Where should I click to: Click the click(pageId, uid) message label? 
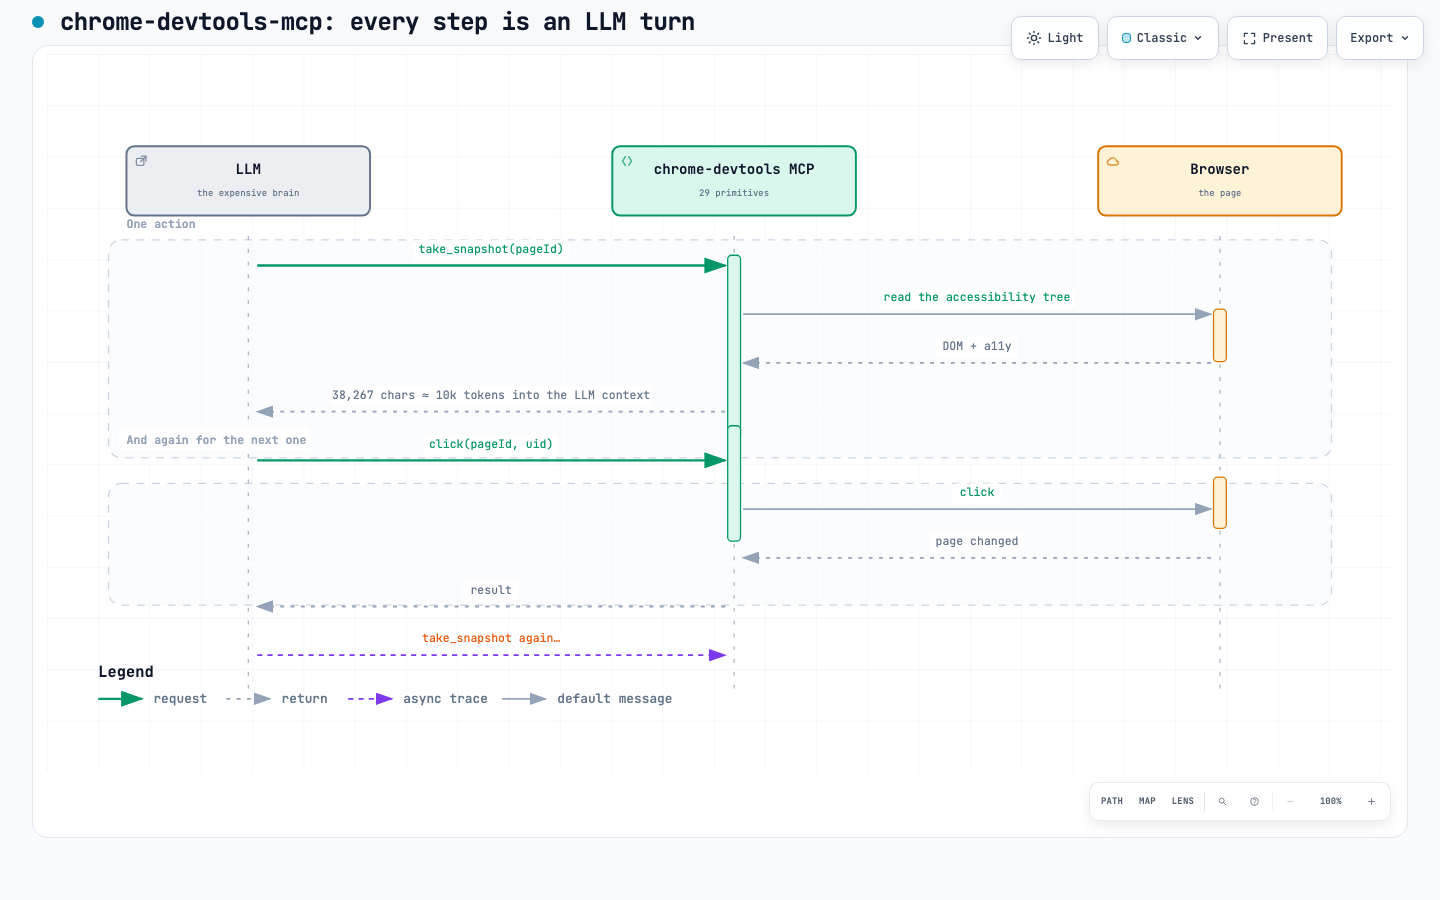coord(491,444)
